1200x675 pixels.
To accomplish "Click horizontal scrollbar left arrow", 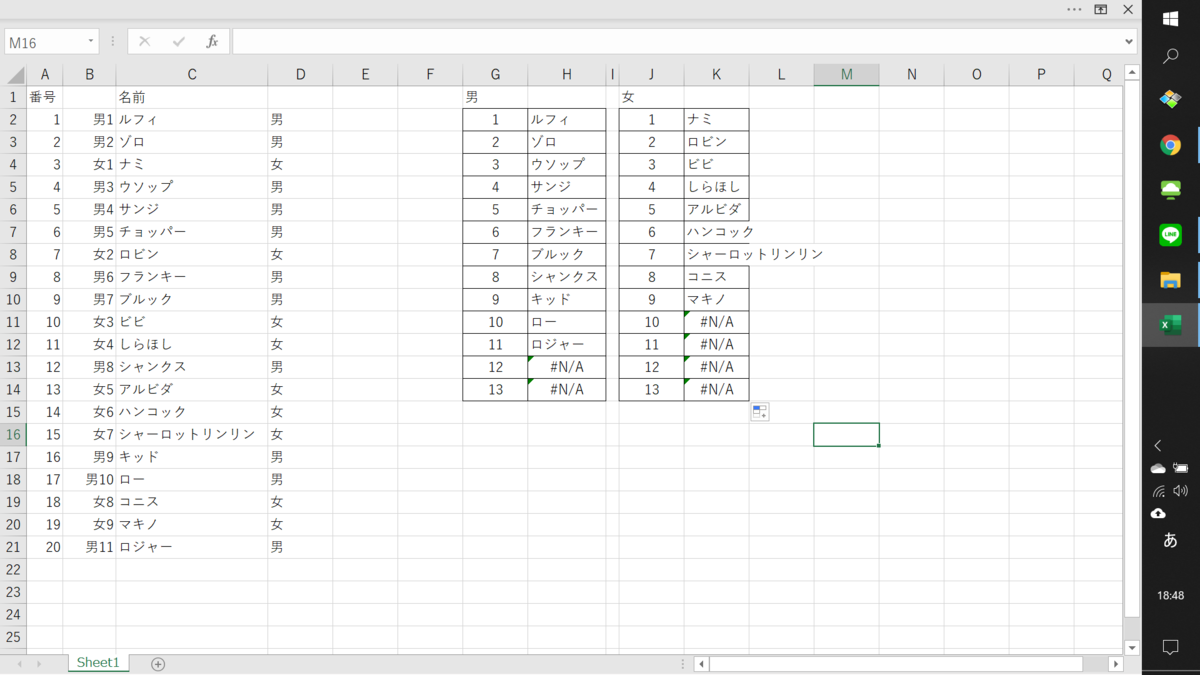I will tap(702, 664).
